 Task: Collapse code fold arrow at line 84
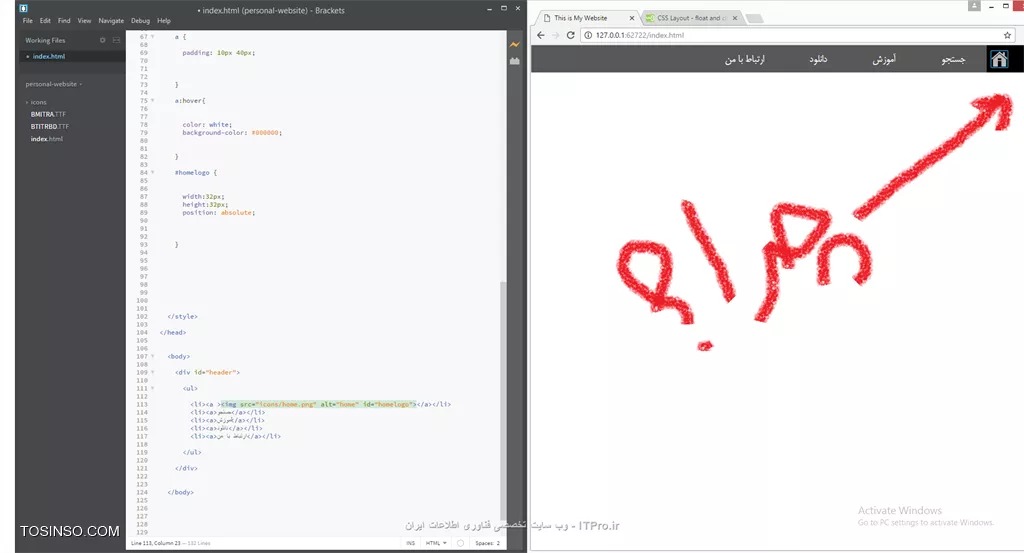153,172
